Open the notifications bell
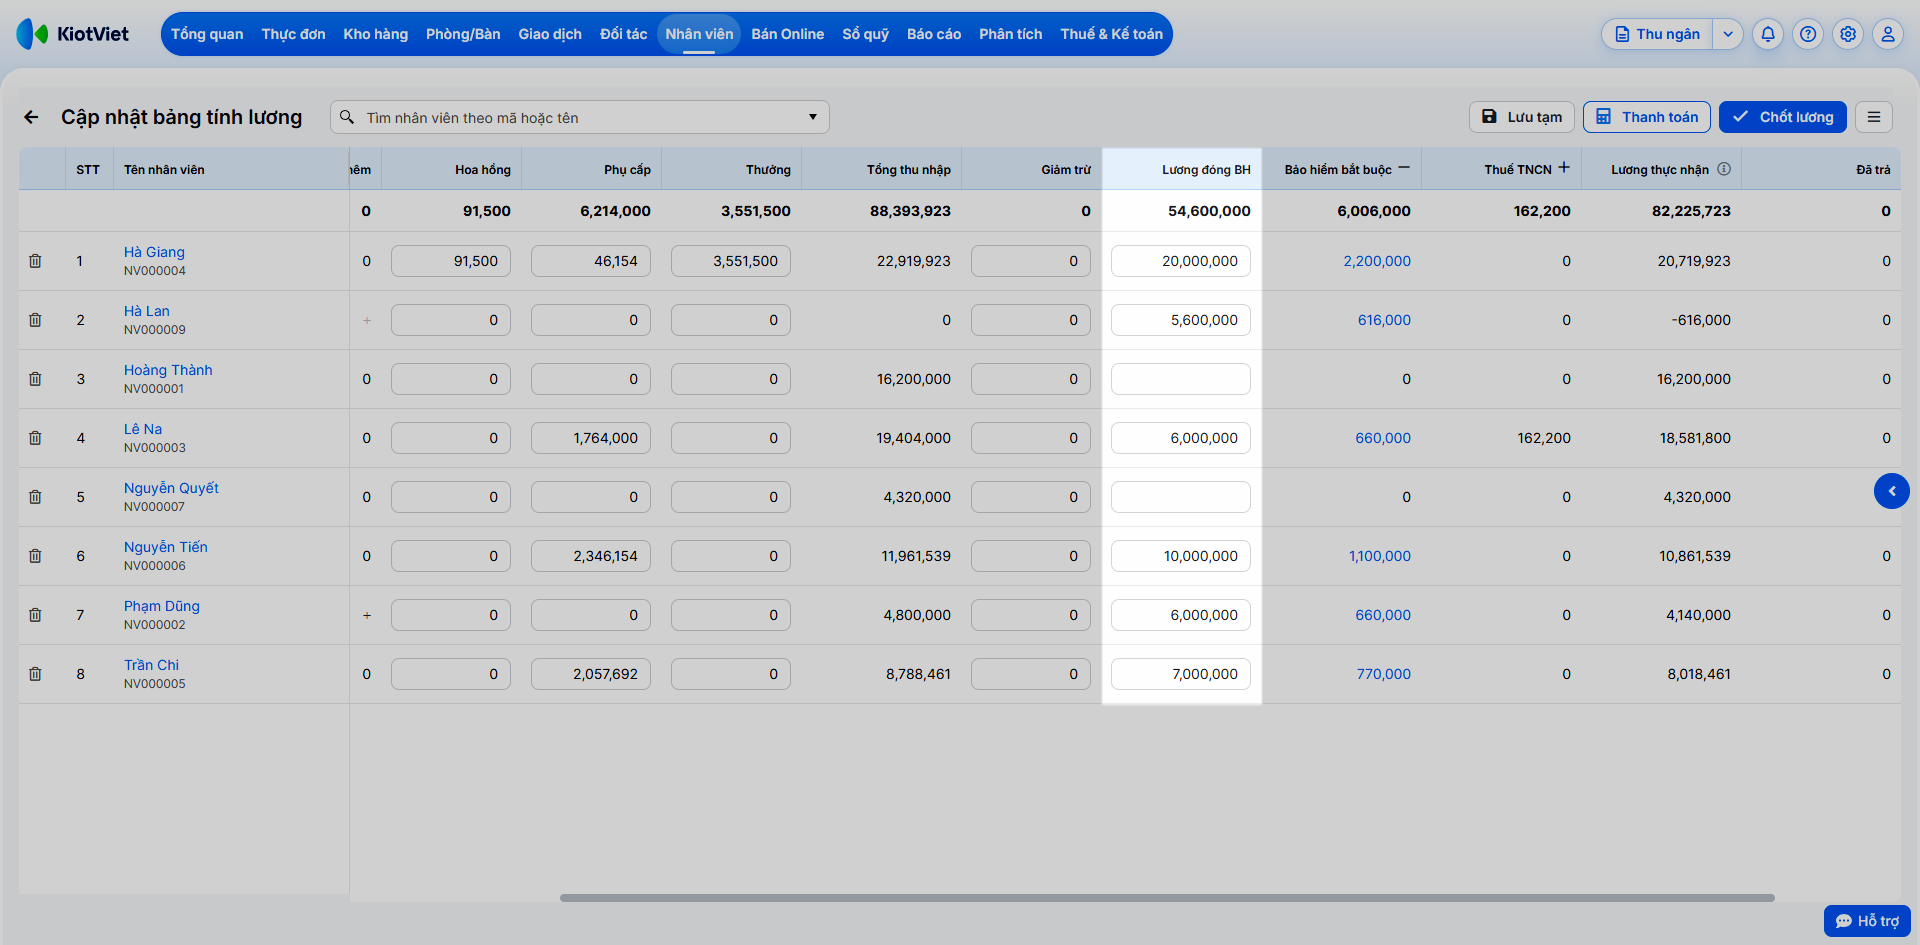1920x945 pixels. tap(1768, 34)
